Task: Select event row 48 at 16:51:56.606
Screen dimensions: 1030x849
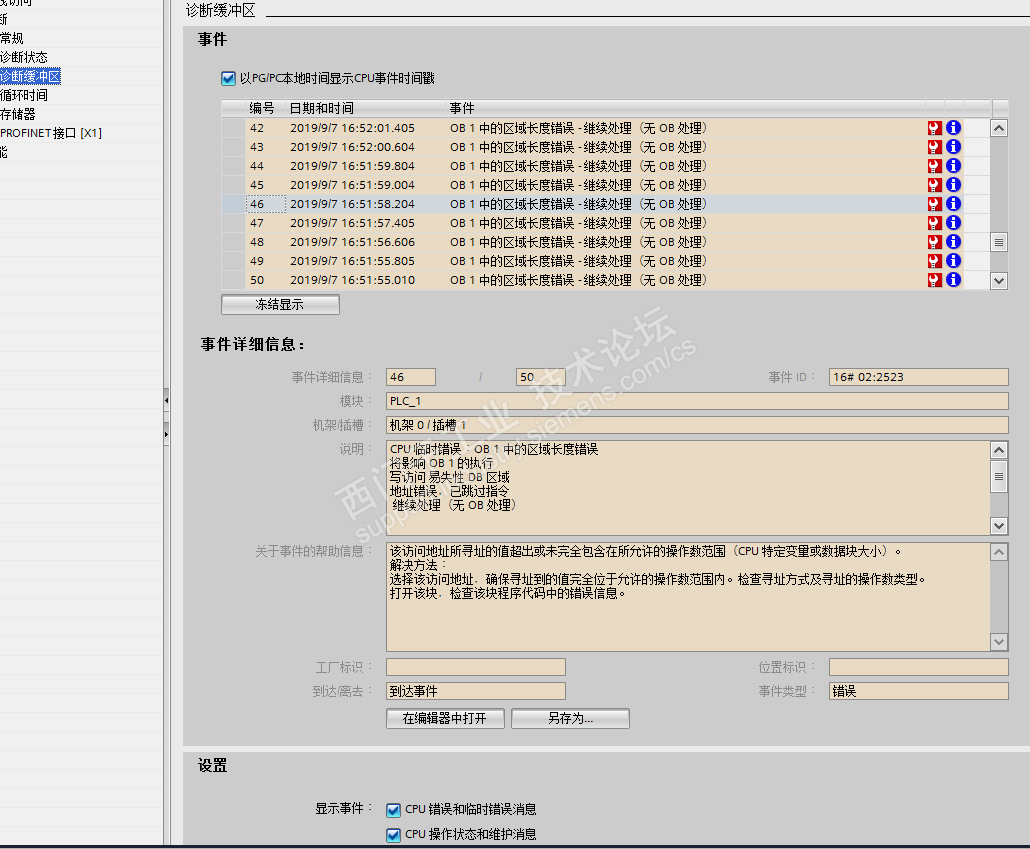Action: pos(605,242)
